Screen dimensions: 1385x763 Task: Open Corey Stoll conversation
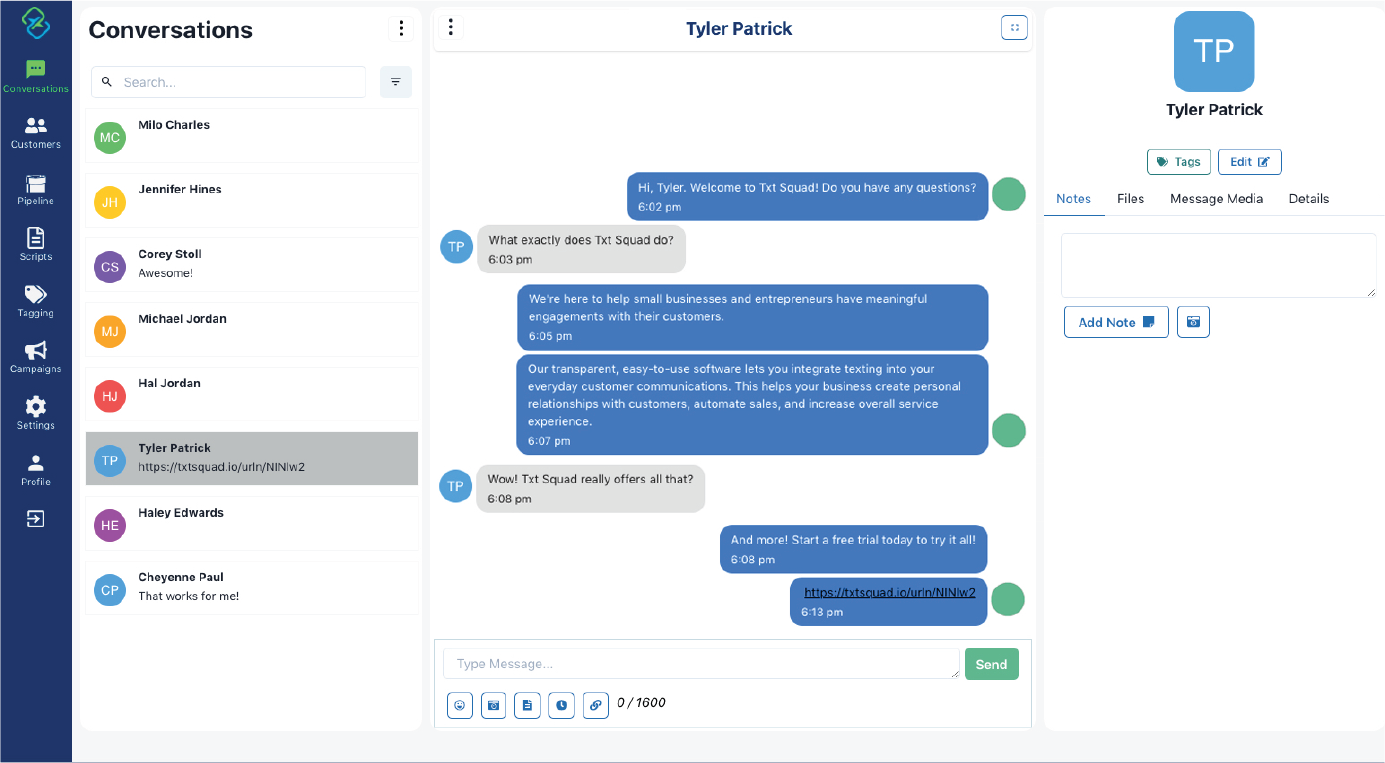(252, 265)
